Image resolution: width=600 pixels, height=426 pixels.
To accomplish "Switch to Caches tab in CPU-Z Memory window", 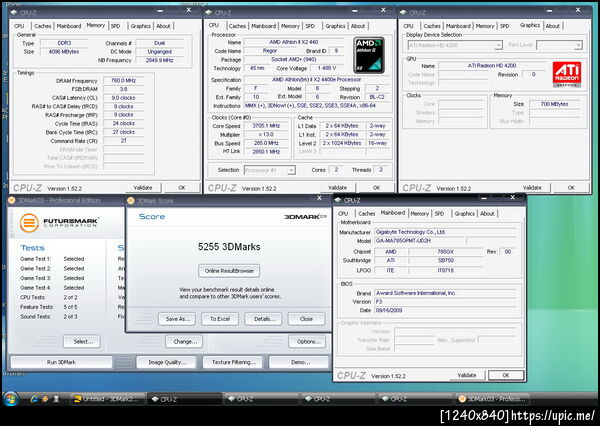I will point(42,26).
